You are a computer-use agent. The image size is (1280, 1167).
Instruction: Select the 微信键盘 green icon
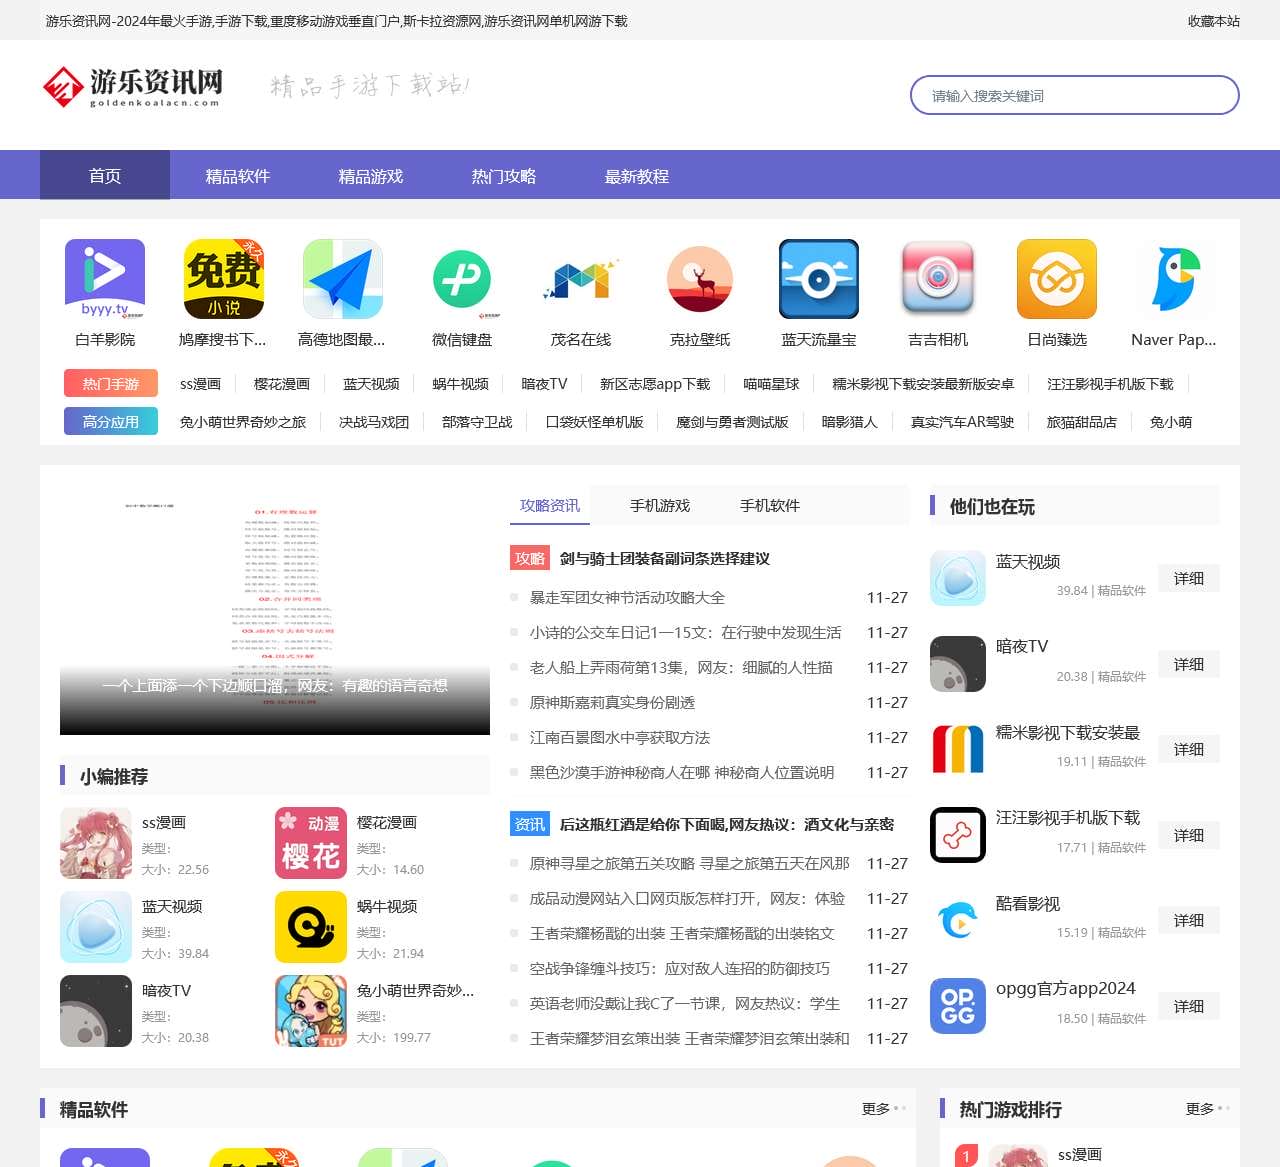click(462, 279)
